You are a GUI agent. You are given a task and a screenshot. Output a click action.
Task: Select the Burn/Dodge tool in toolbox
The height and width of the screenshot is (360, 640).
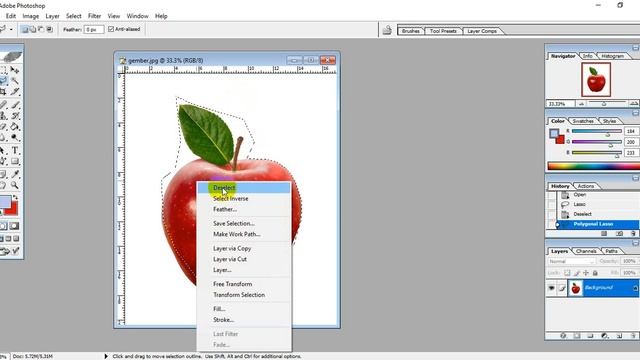click(15, 138)
